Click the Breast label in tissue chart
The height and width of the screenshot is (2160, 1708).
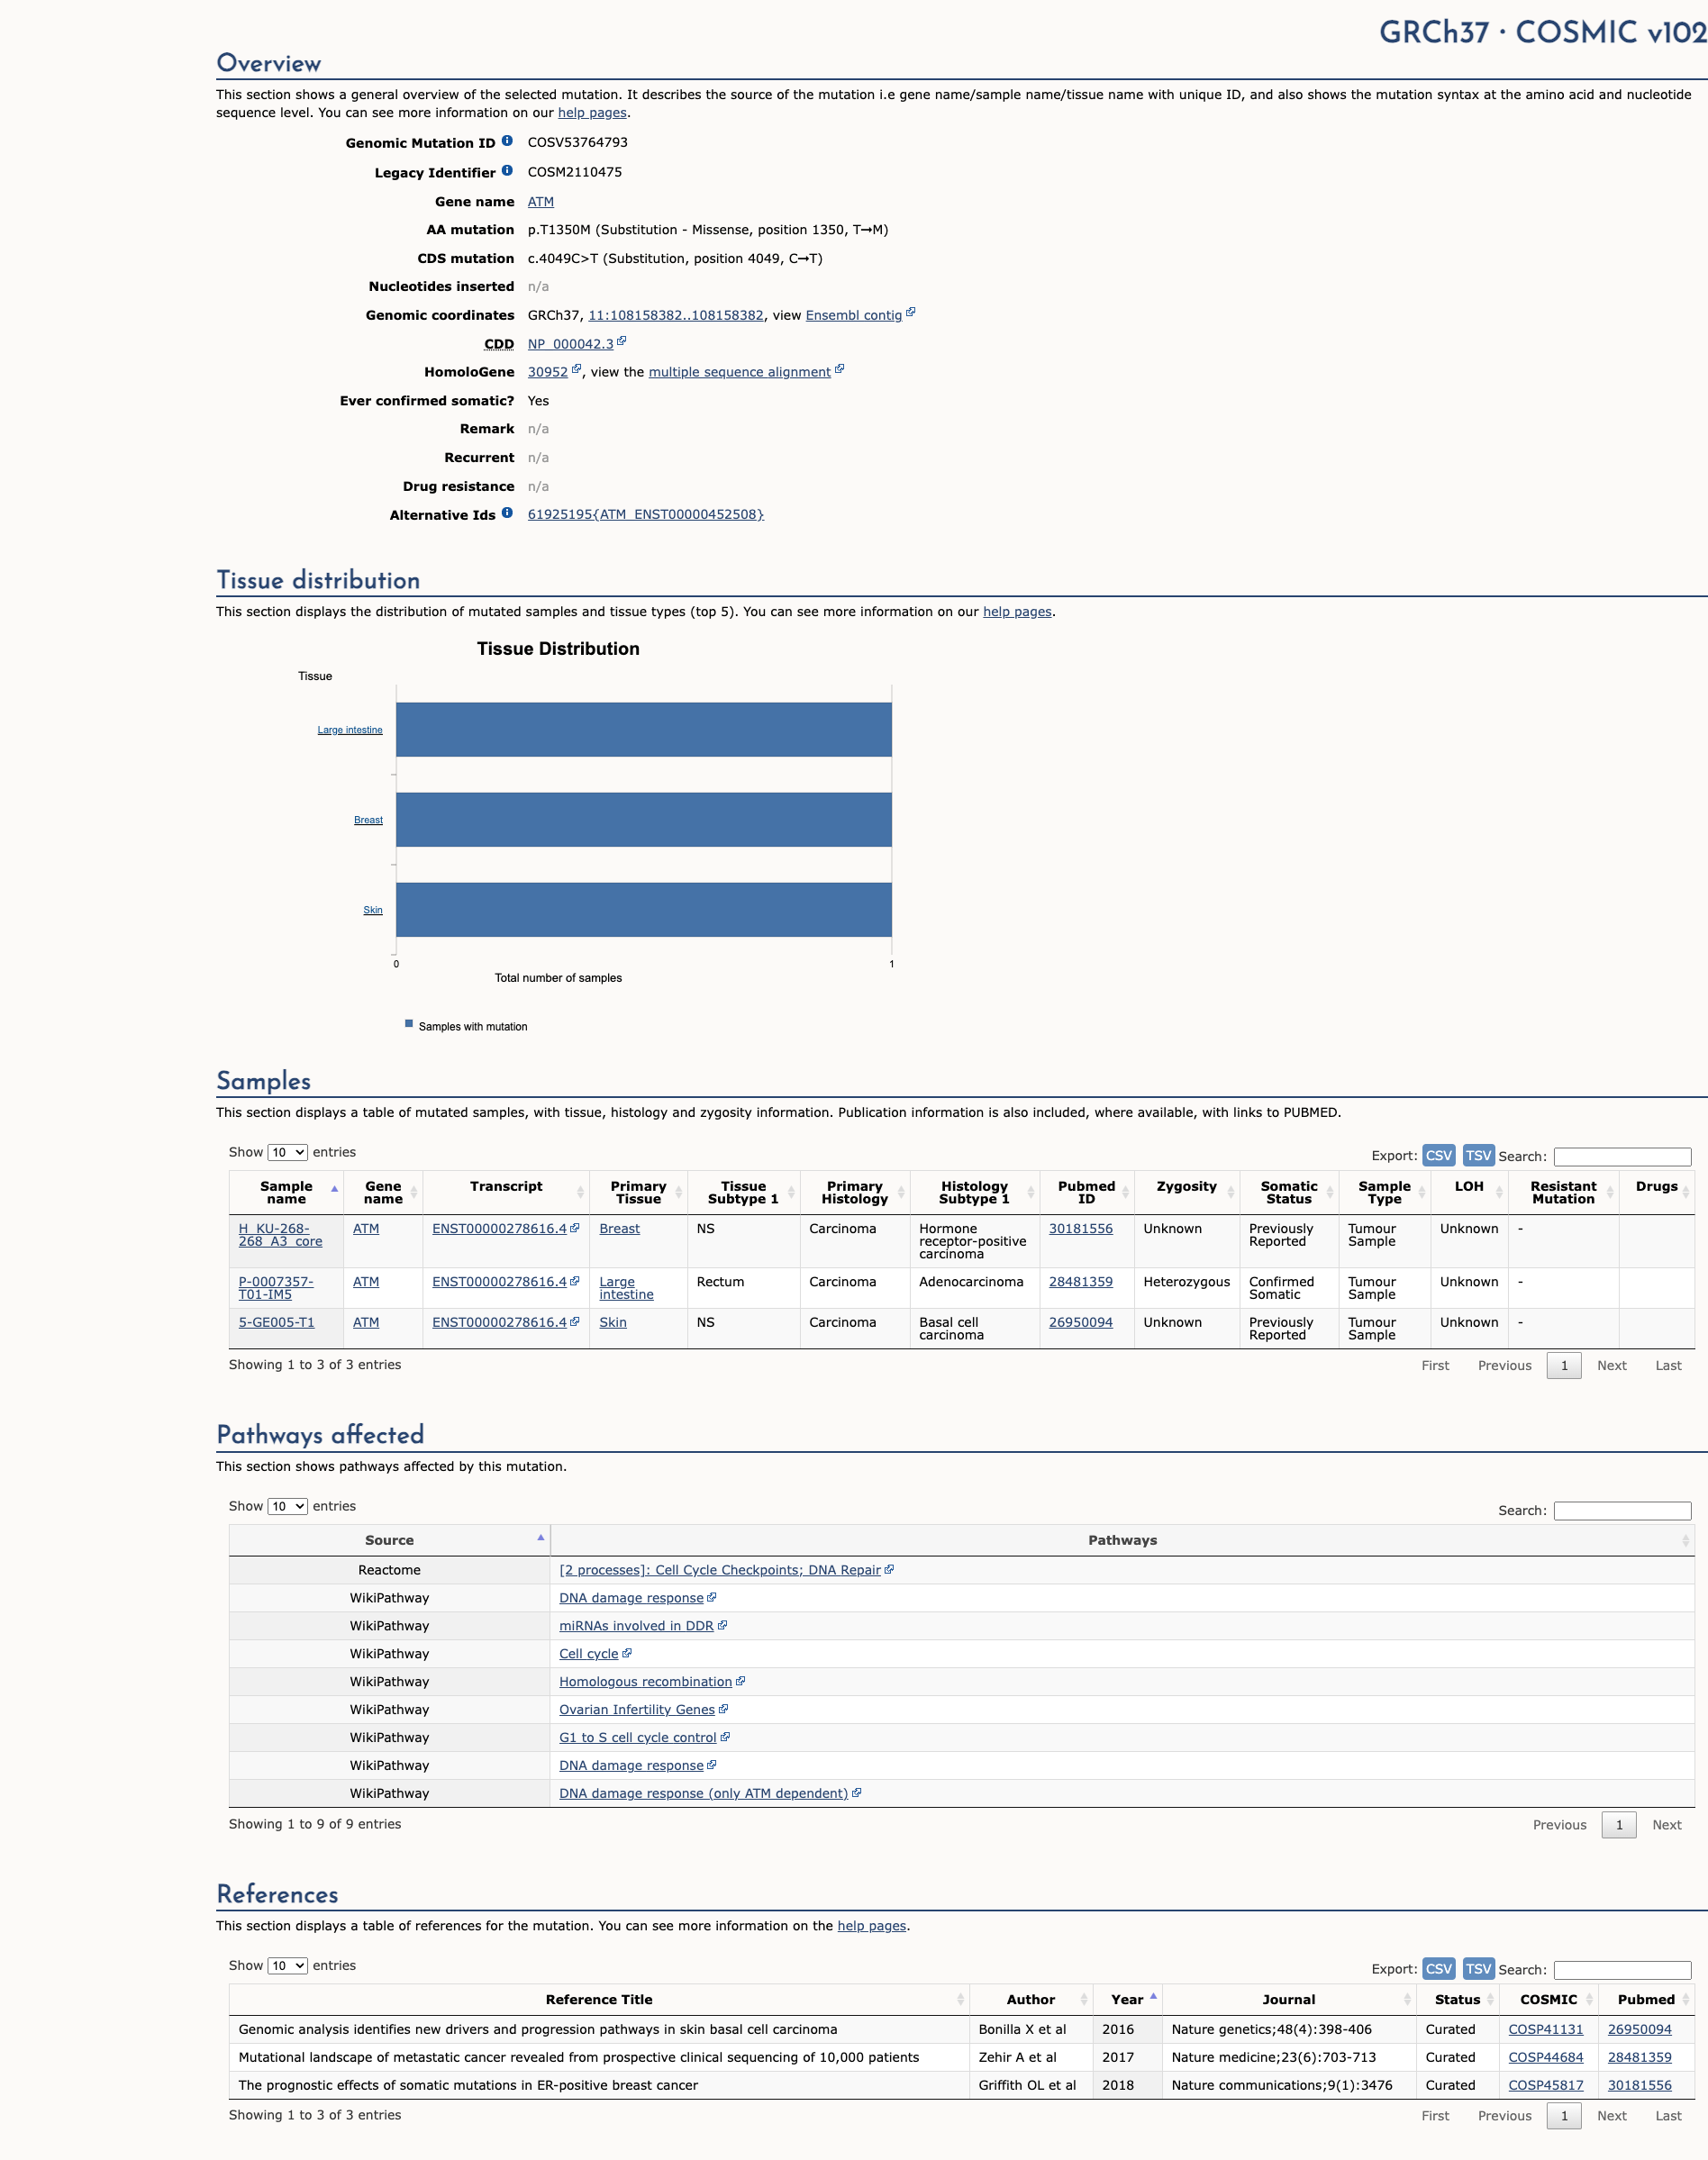click(368, 820)
